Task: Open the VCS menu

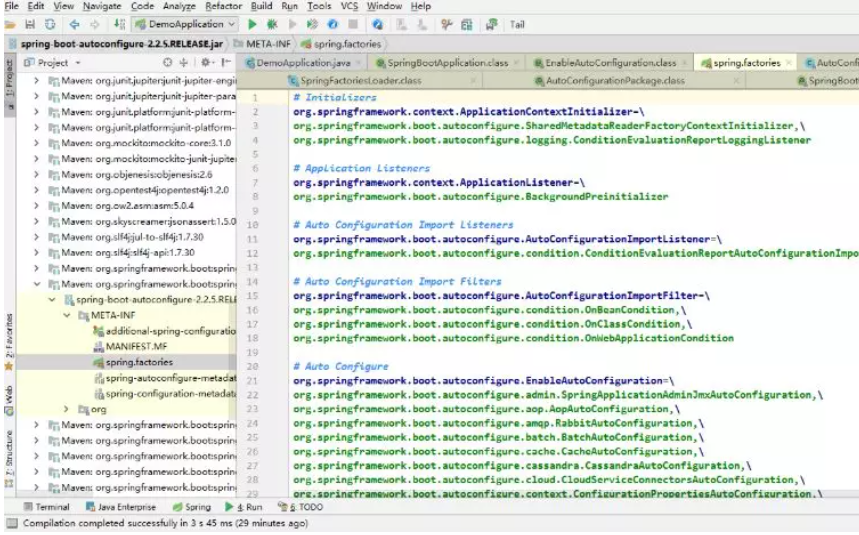Action: click(x=349, y=6)
